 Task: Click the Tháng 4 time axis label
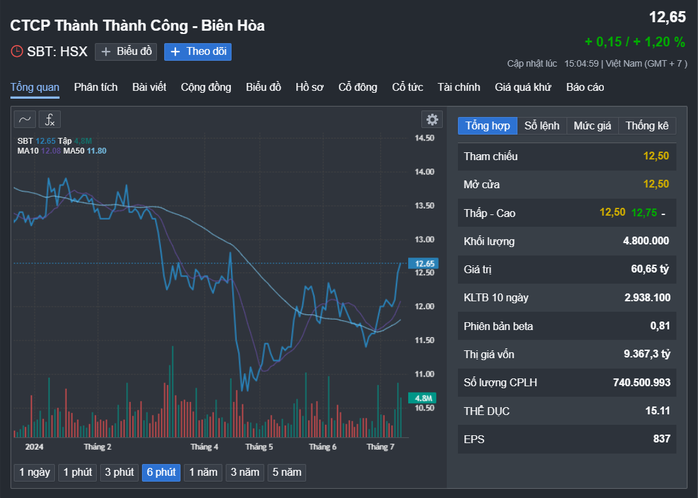tap(204, 447)
